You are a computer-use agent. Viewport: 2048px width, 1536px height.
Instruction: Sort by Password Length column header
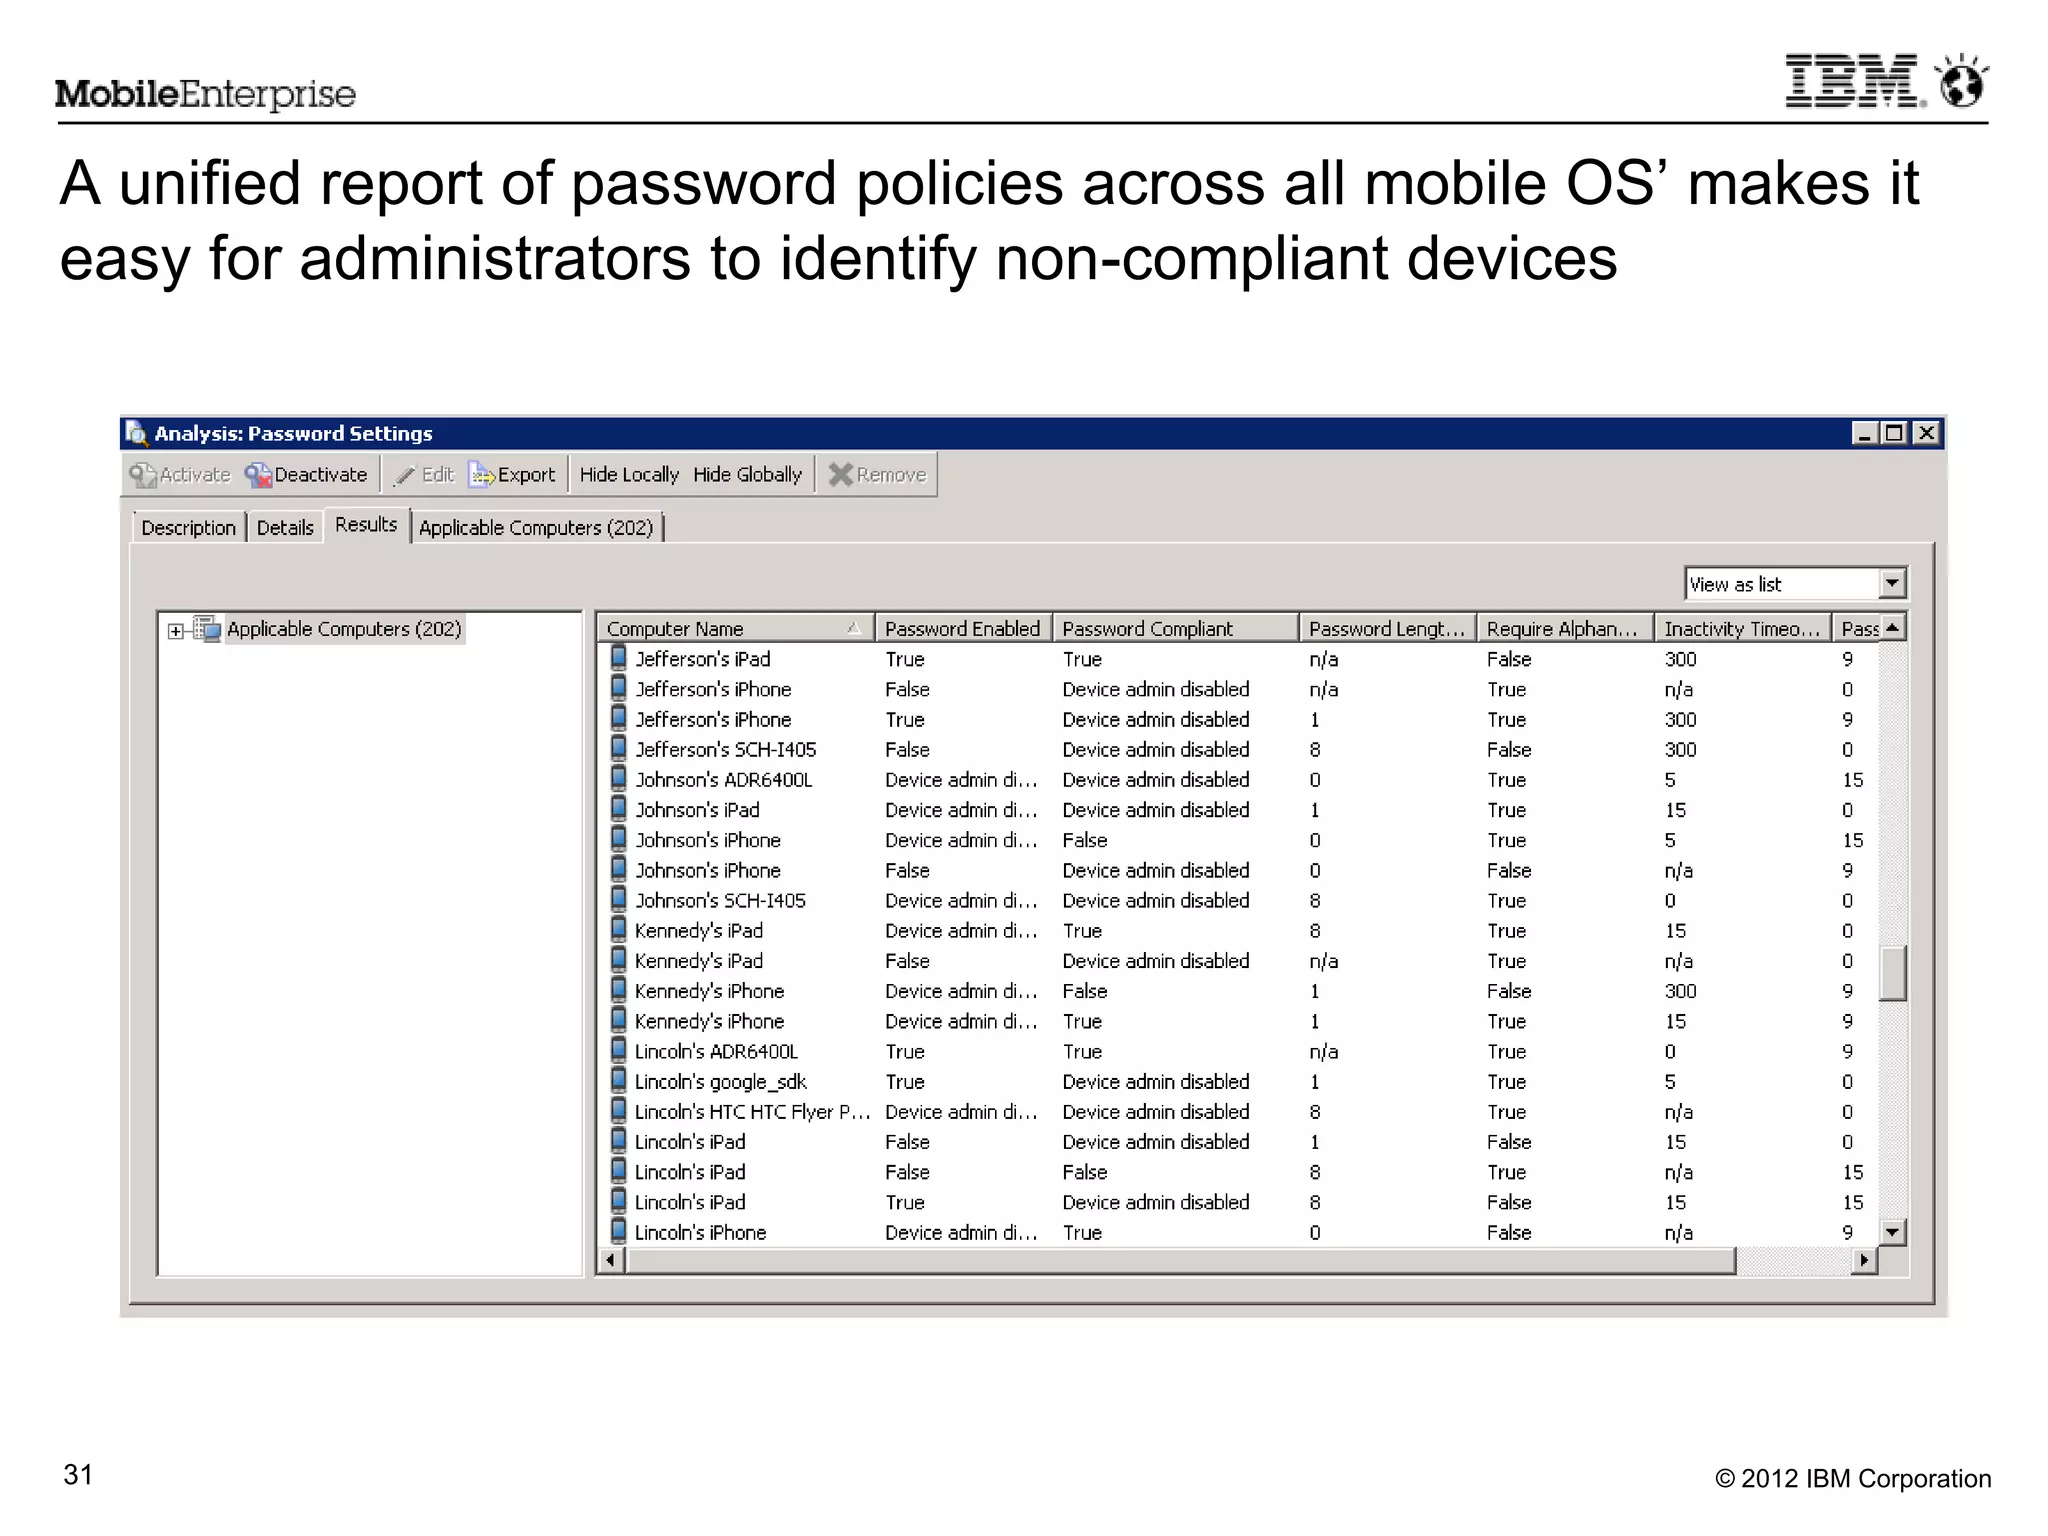click(x=1388, y=629)
